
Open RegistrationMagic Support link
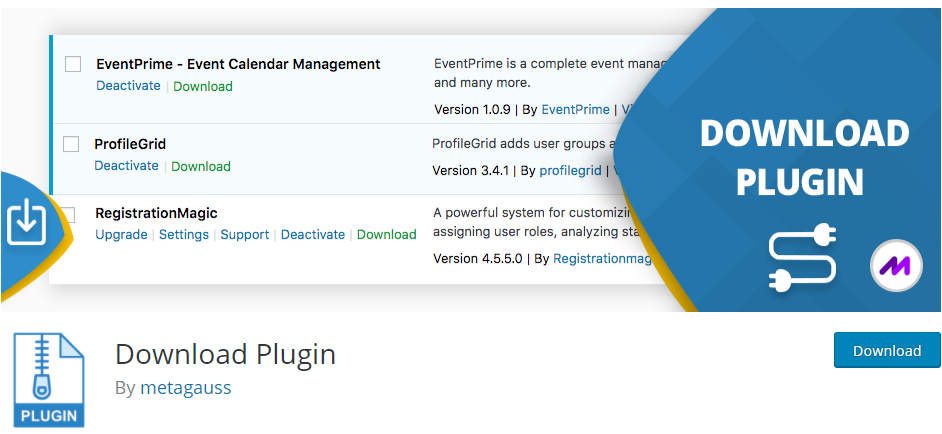(x=245, y=234)
